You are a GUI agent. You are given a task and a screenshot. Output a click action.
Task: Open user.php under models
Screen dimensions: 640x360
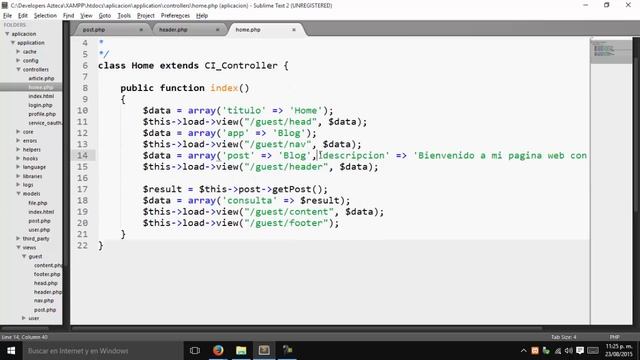click(x=39, y=230)
